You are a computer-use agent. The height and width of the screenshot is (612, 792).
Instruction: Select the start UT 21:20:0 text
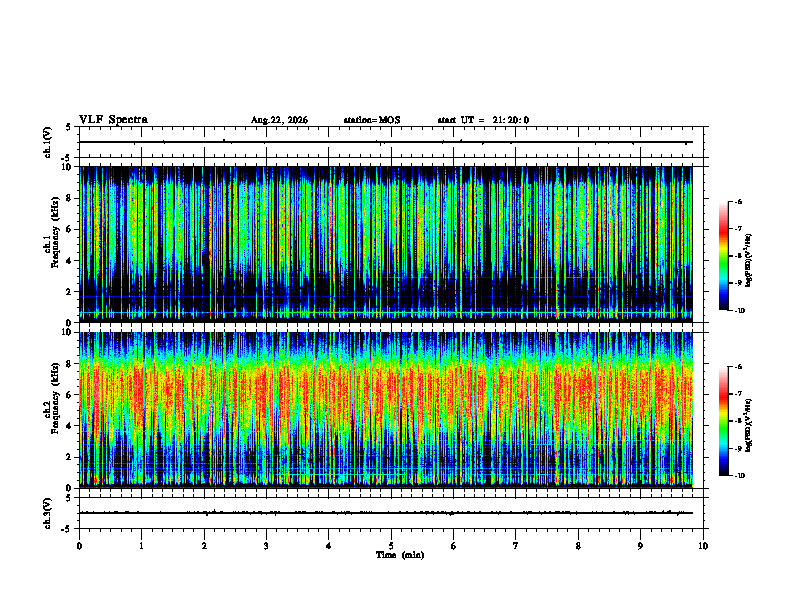click(x=483, y=120)
